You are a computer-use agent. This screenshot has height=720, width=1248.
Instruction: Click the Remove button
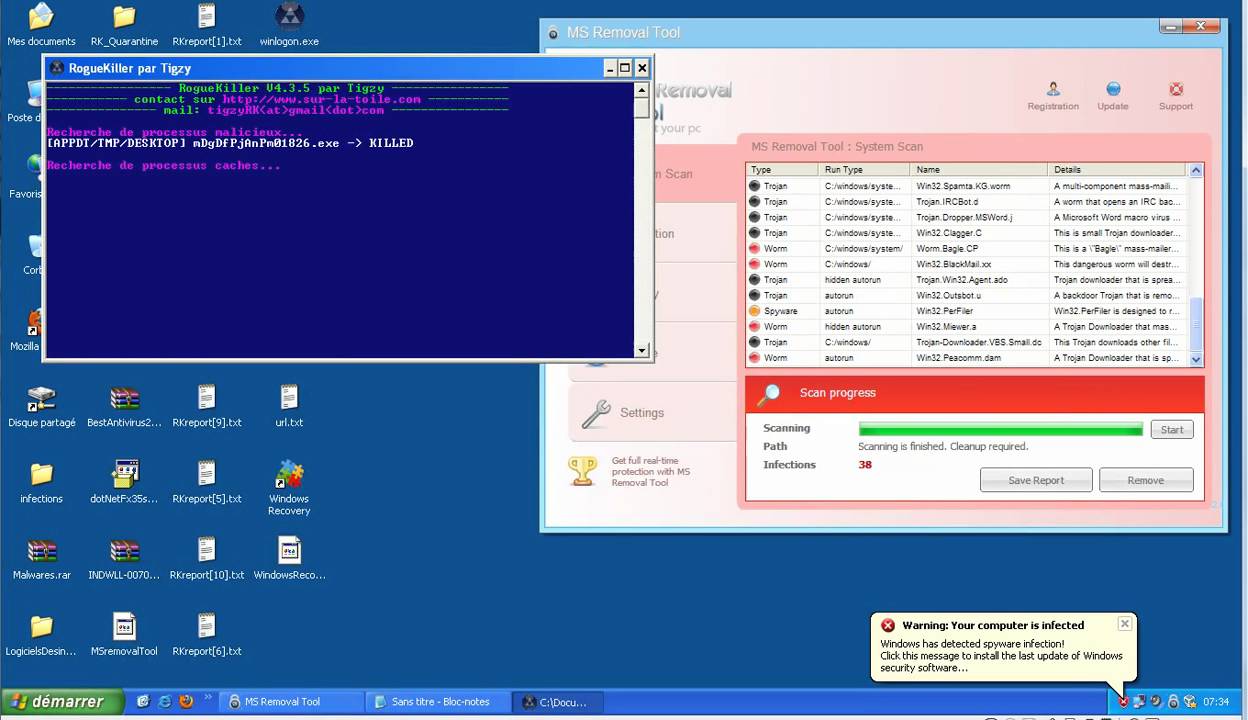point(1146,480)
